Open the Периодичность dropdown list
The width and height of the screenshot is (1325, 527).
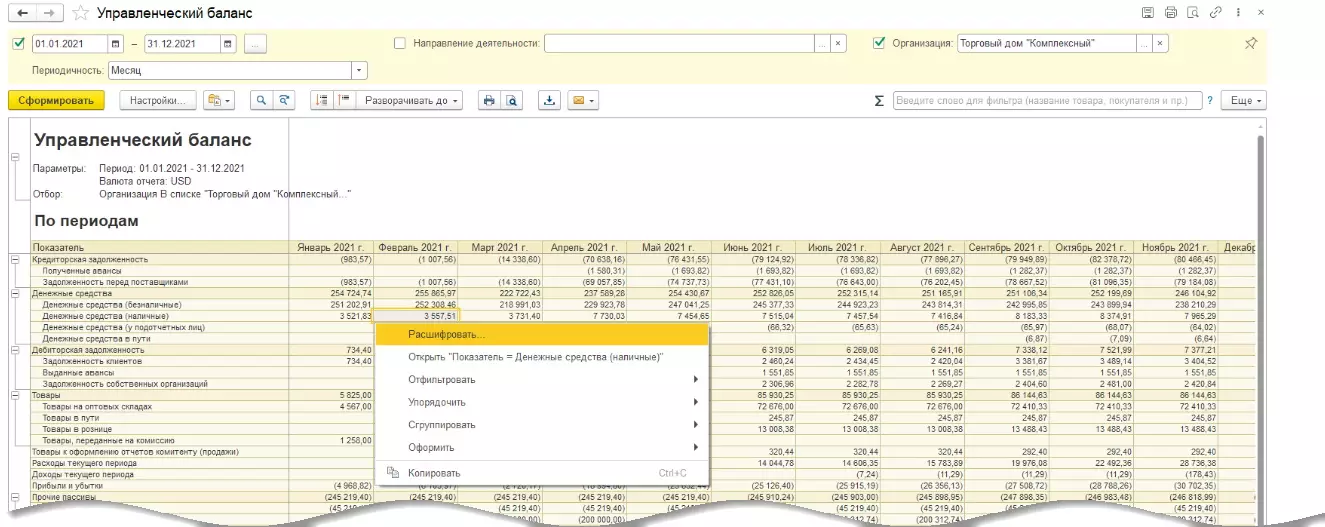[359, 71]
